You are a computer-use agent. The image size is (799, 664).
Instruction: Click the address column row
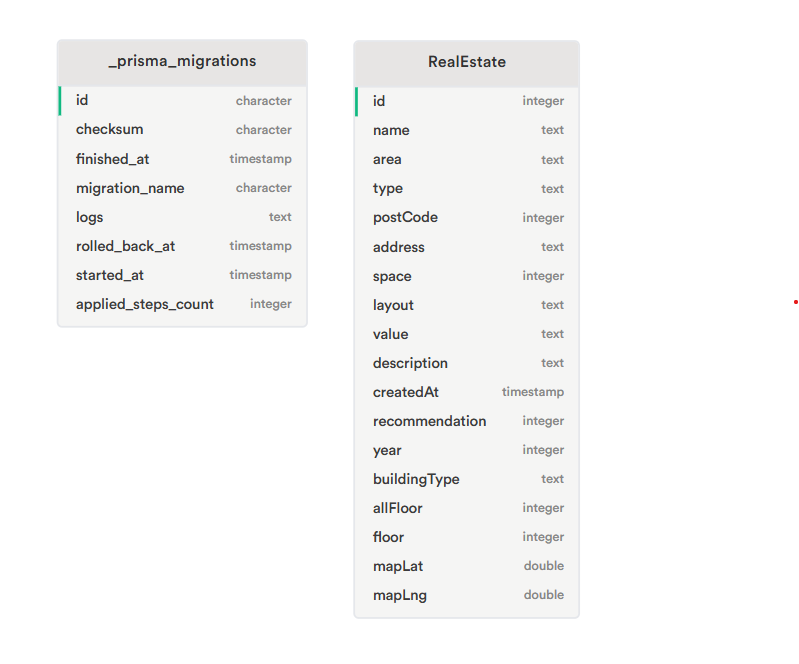point(467,247)
